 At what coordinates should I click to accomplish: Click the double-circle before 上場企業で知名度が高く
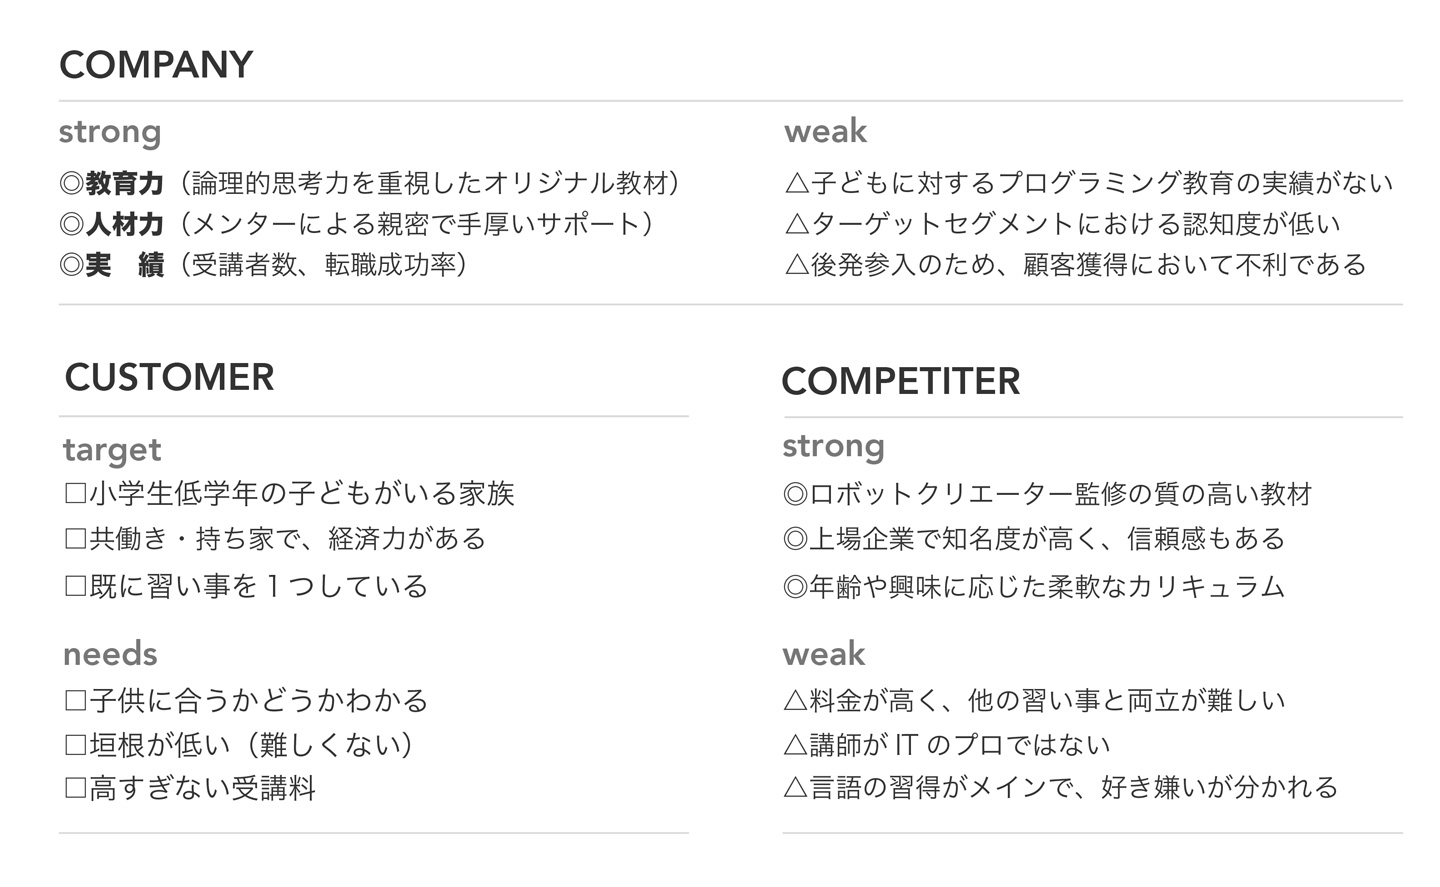coord(795,540)
